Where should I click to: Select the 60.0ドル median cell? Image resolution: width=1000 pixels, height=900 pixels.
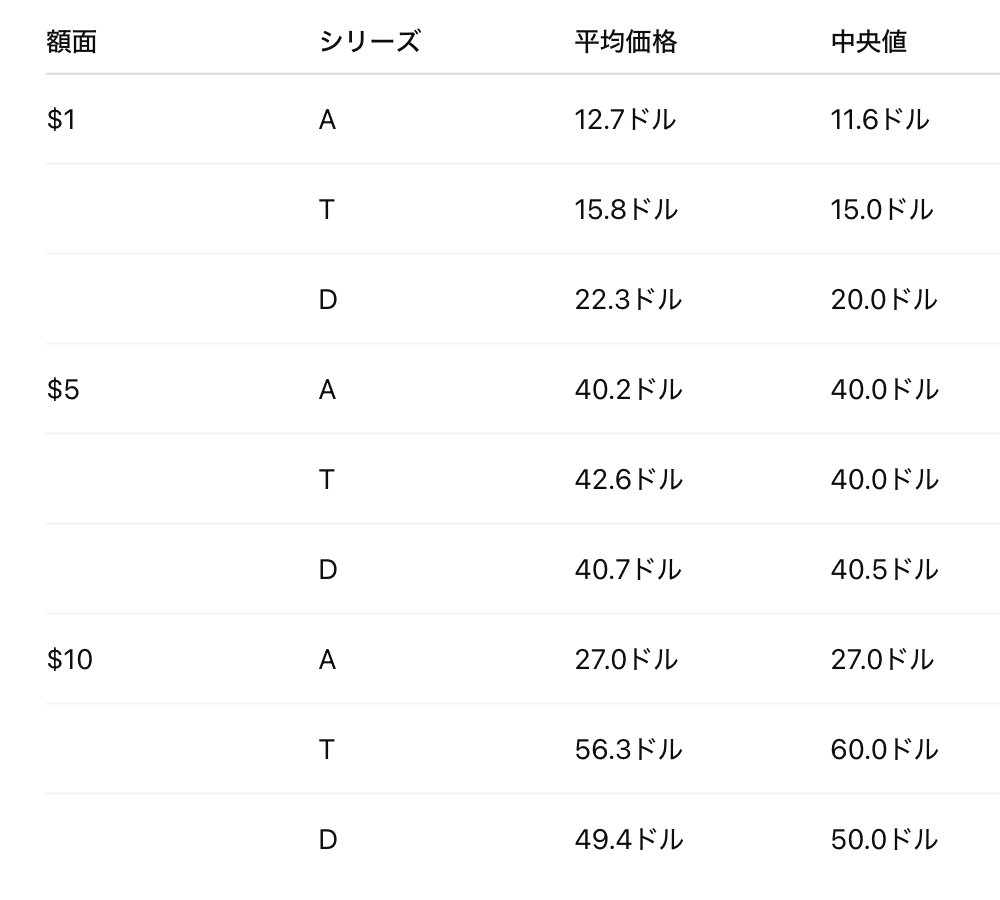pos(884,750)
